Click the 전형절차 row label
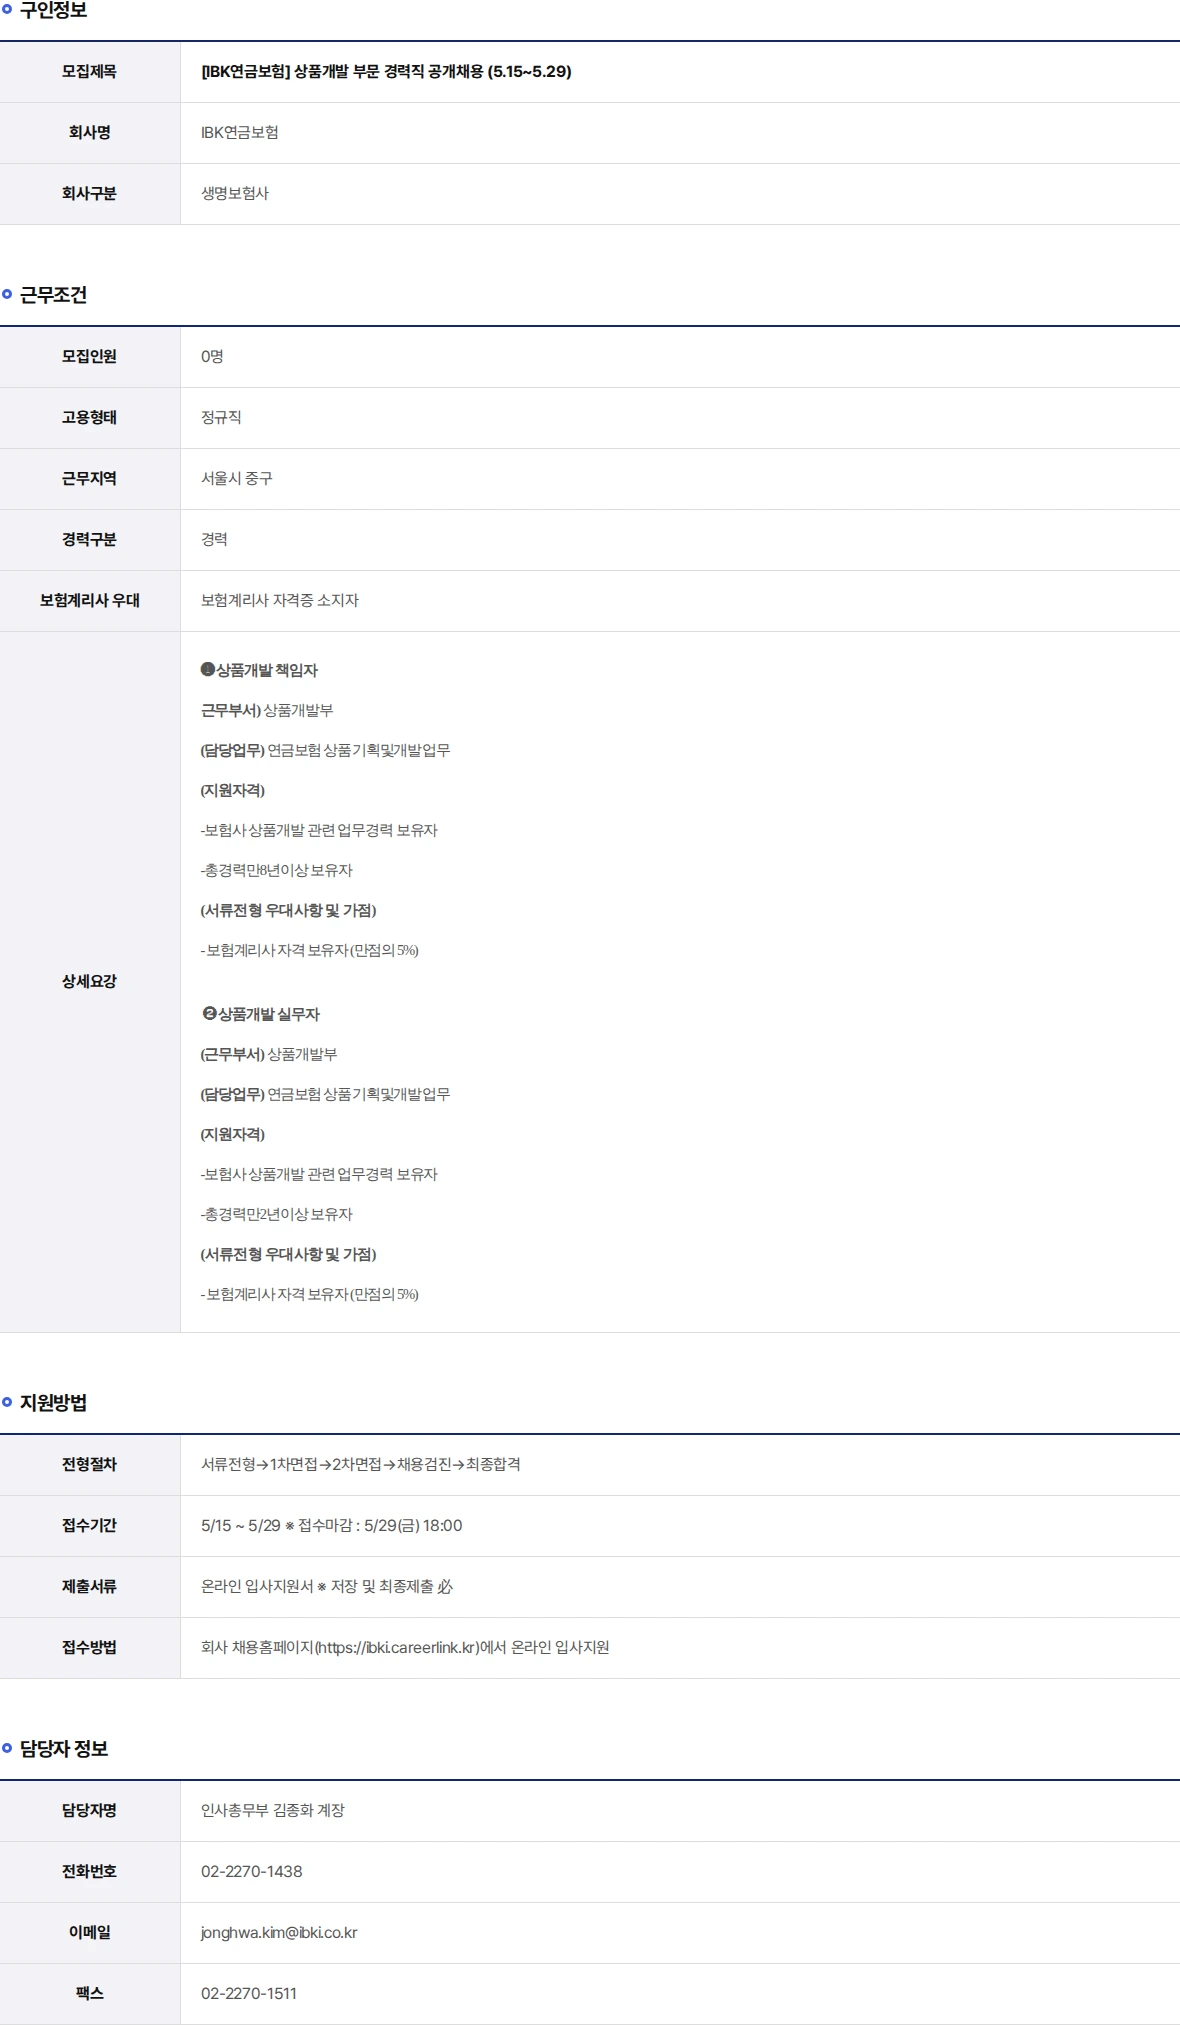The image size is (1180, 2025). [x=89, y=1465]
